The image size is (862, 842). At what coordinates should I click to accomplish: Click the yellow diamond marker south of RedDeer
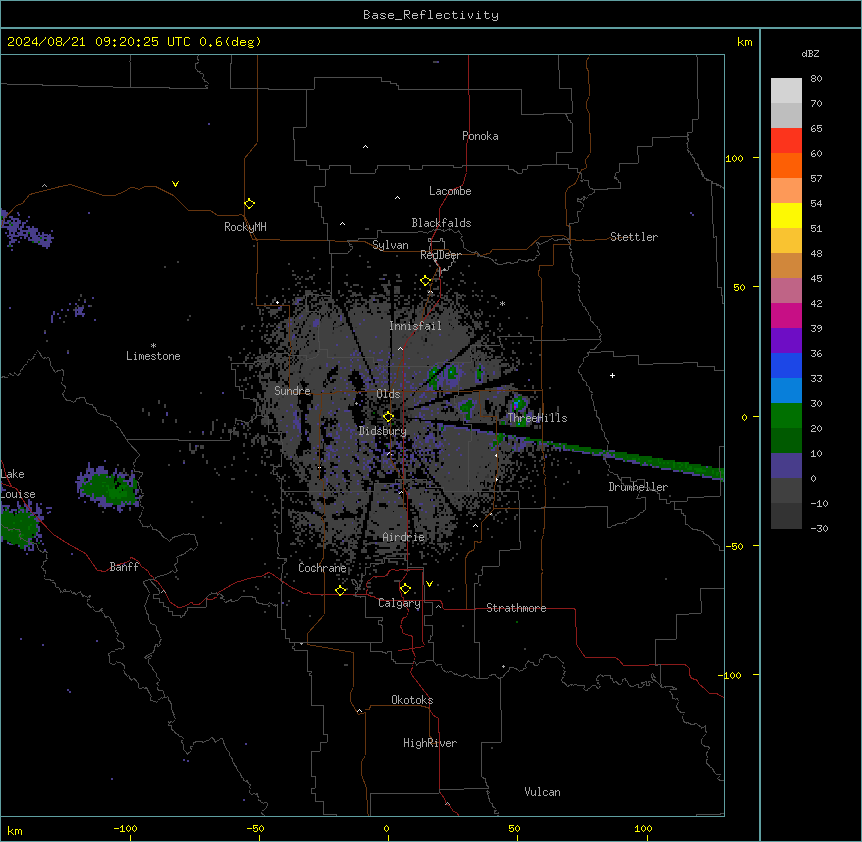[x=426, y=281]
